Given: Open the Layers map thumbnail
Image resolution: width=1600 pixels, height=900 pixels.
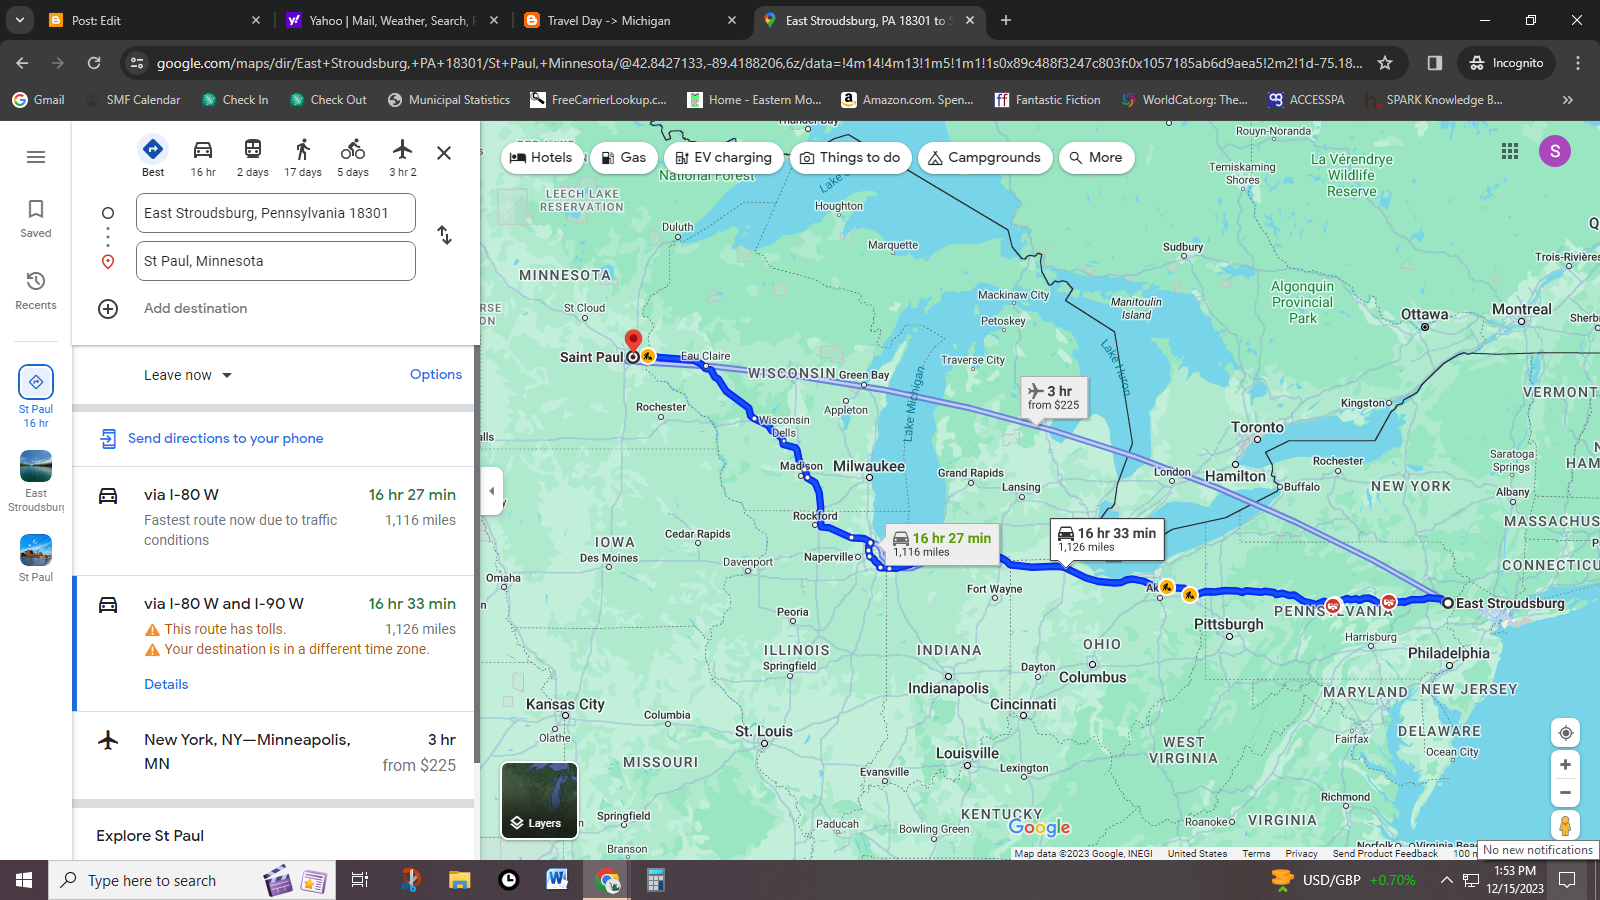Looking at the screenshot, I should click(x=539, y=800).
